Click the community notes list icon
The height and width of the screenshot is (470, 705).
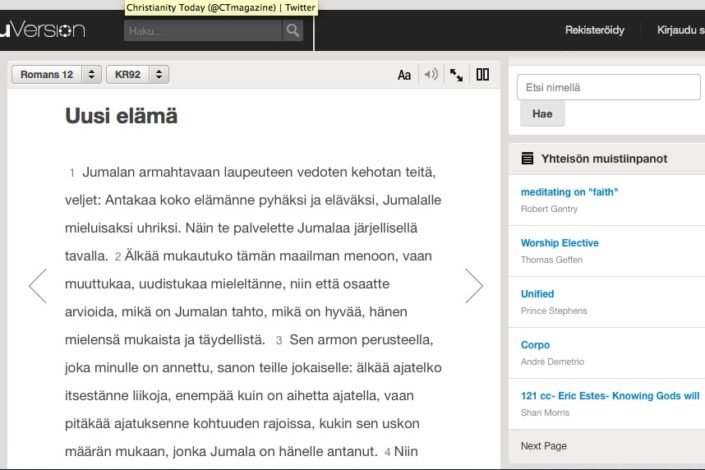coord(527,158)
